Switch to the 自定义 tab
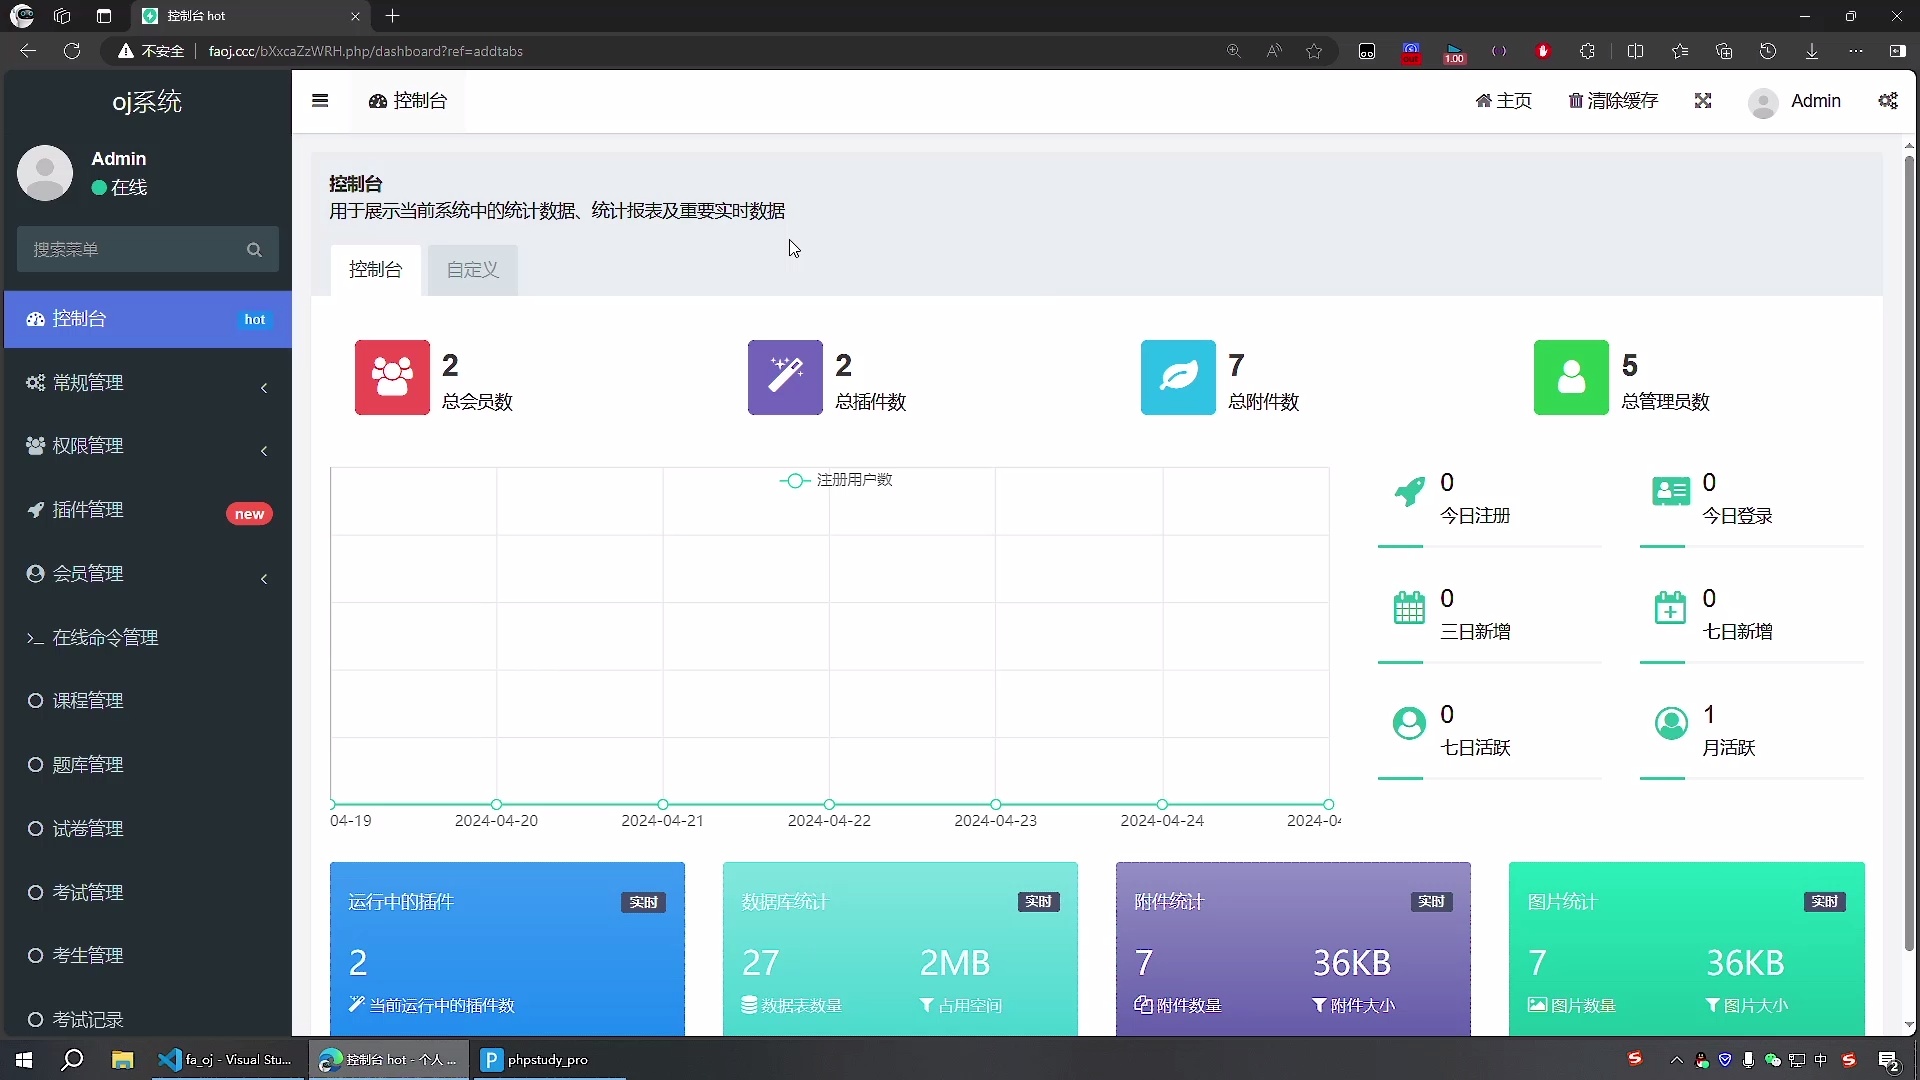Screen dimensions: 1920x1080 click(473, 270)
